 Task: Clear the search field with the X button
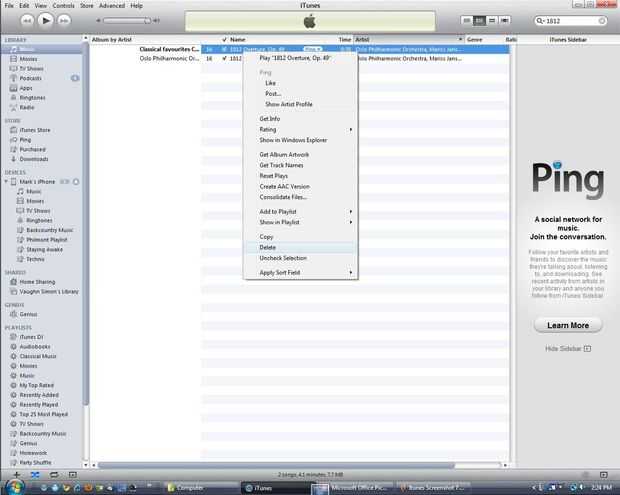pos(602,21)
